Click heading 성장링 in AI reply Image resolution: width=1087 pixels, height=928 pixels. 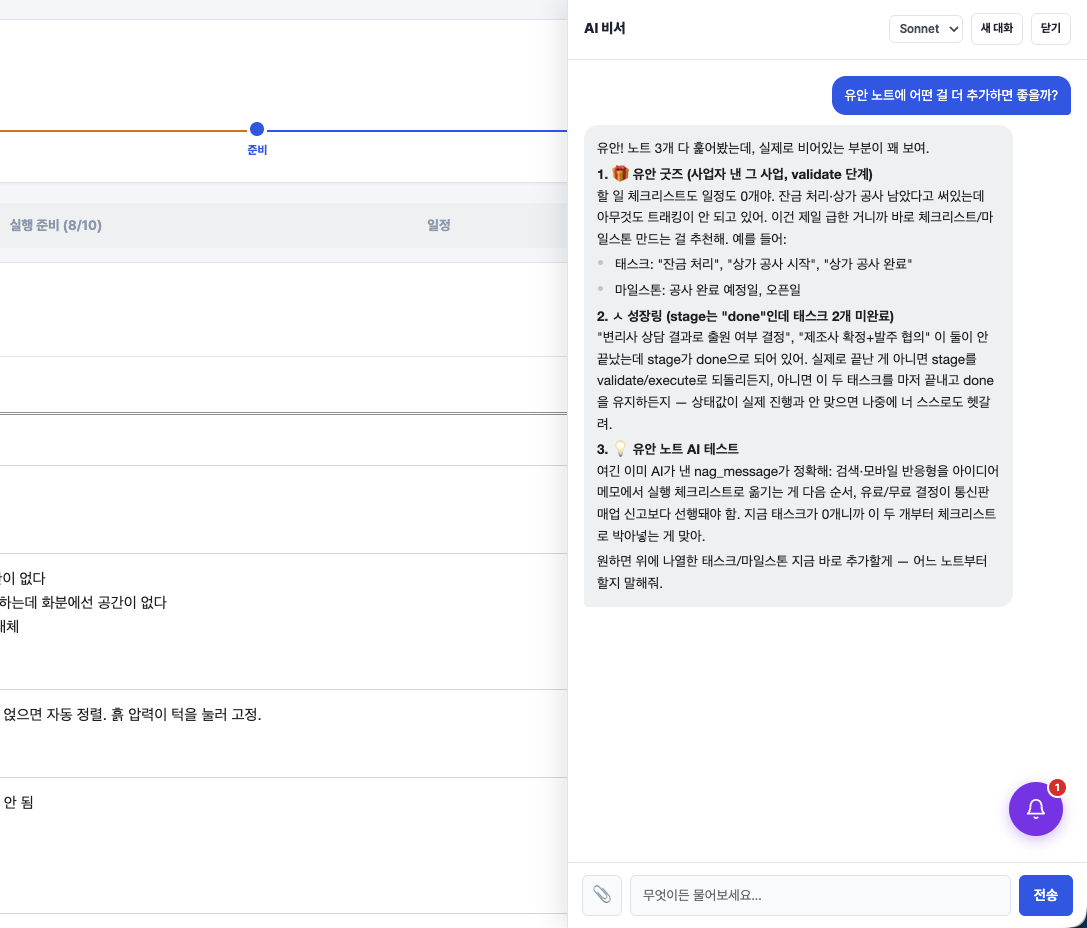pyautogui.click(x=745, y=316)
